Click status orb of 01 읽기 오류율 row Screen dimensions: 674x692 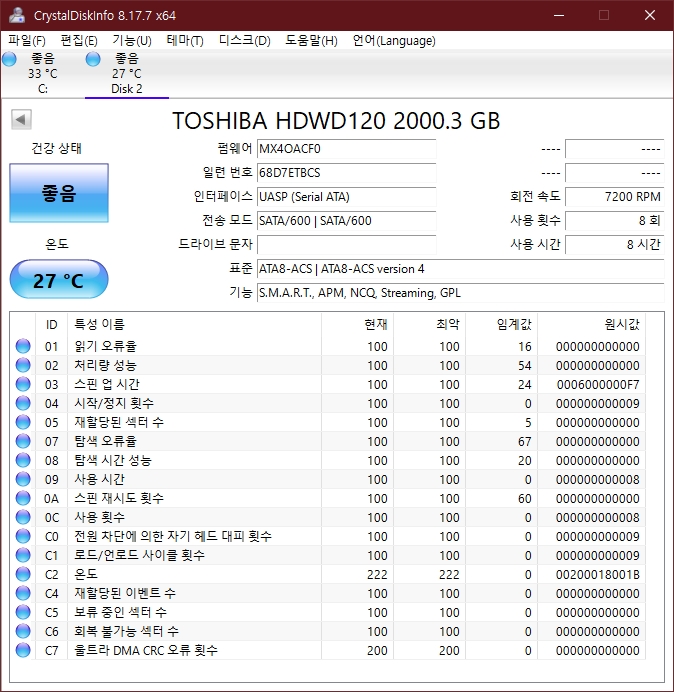coord(23,346)
